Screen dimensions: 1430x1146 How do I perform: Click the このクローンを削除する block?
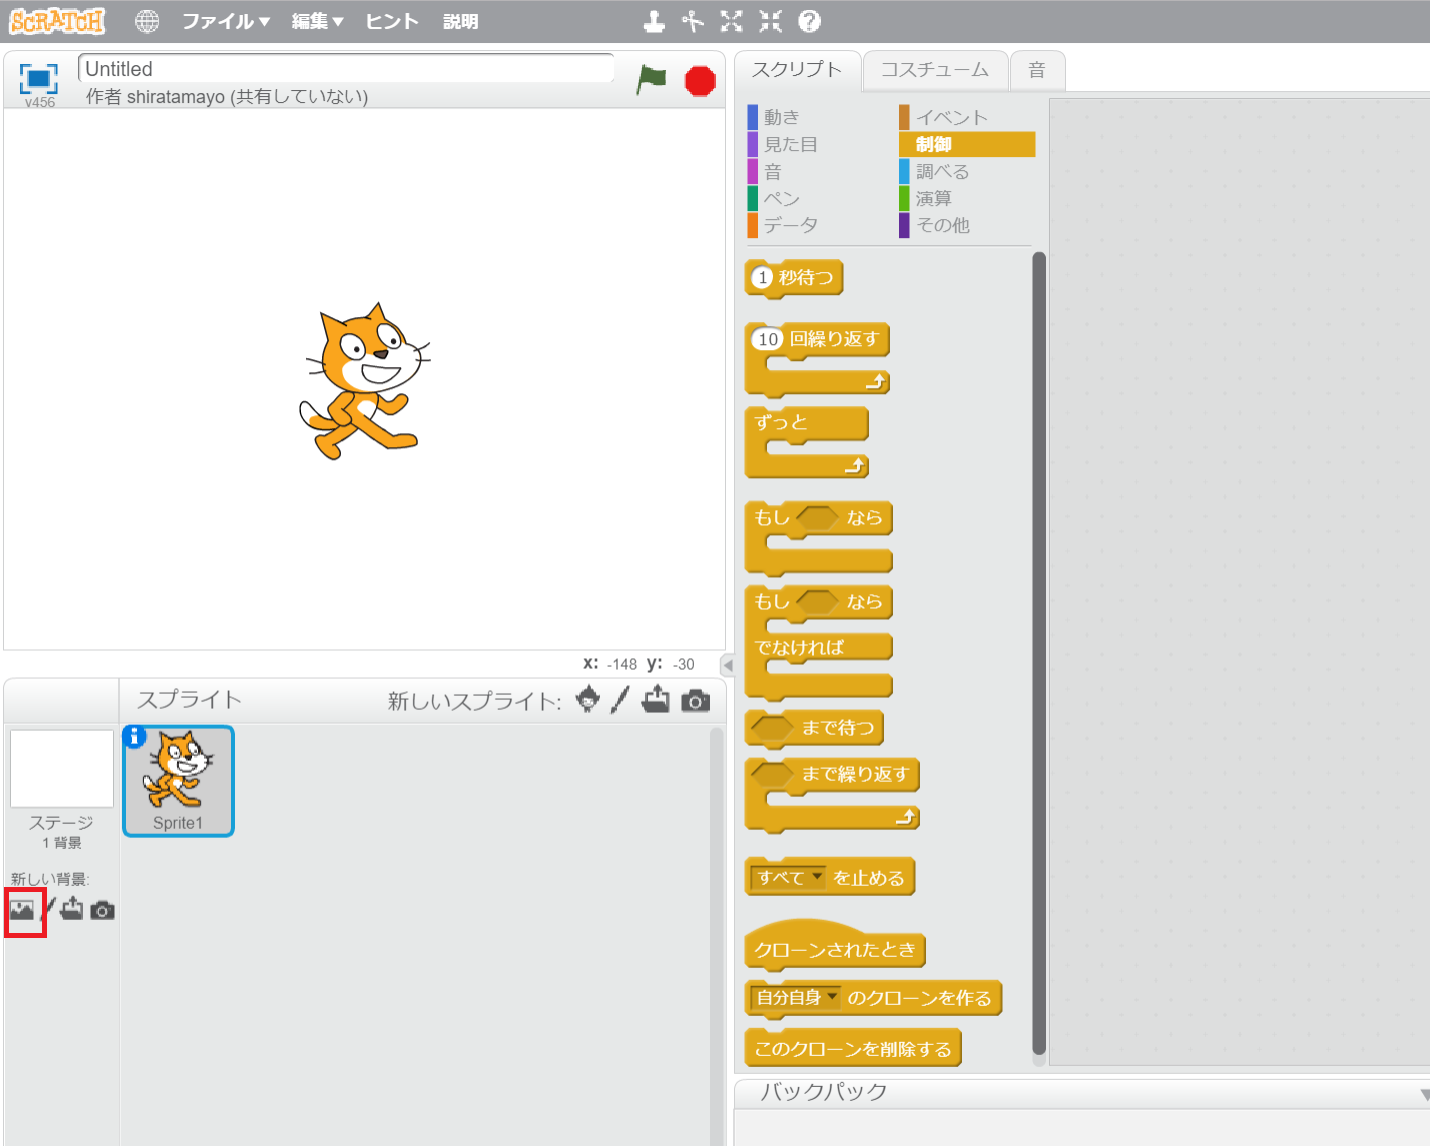(853, 1048)
